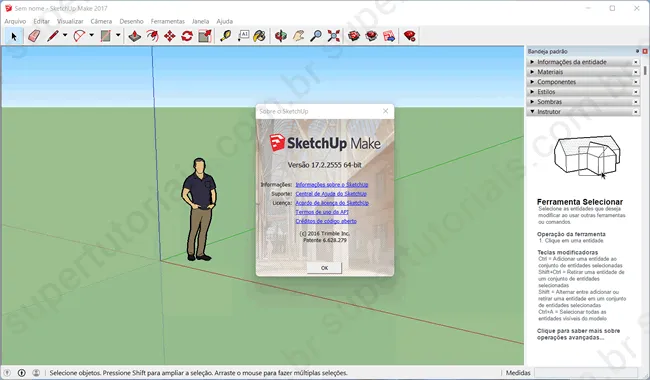This screenshot has height=380, width=650.
Task: Close the Sombras panel
Action: click(635, 102)
